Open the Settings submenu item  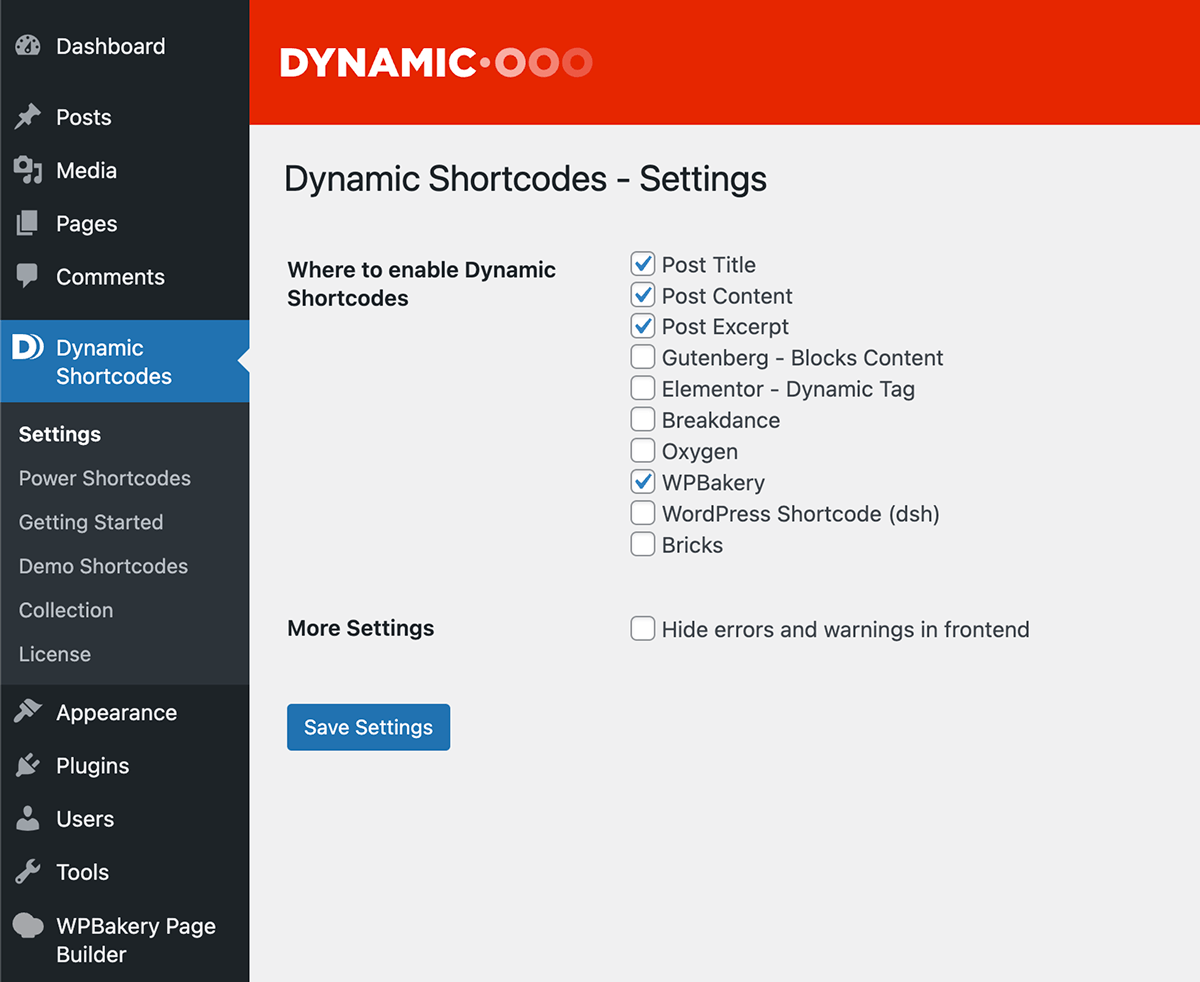pyautogui.click(x=60, y=434)
